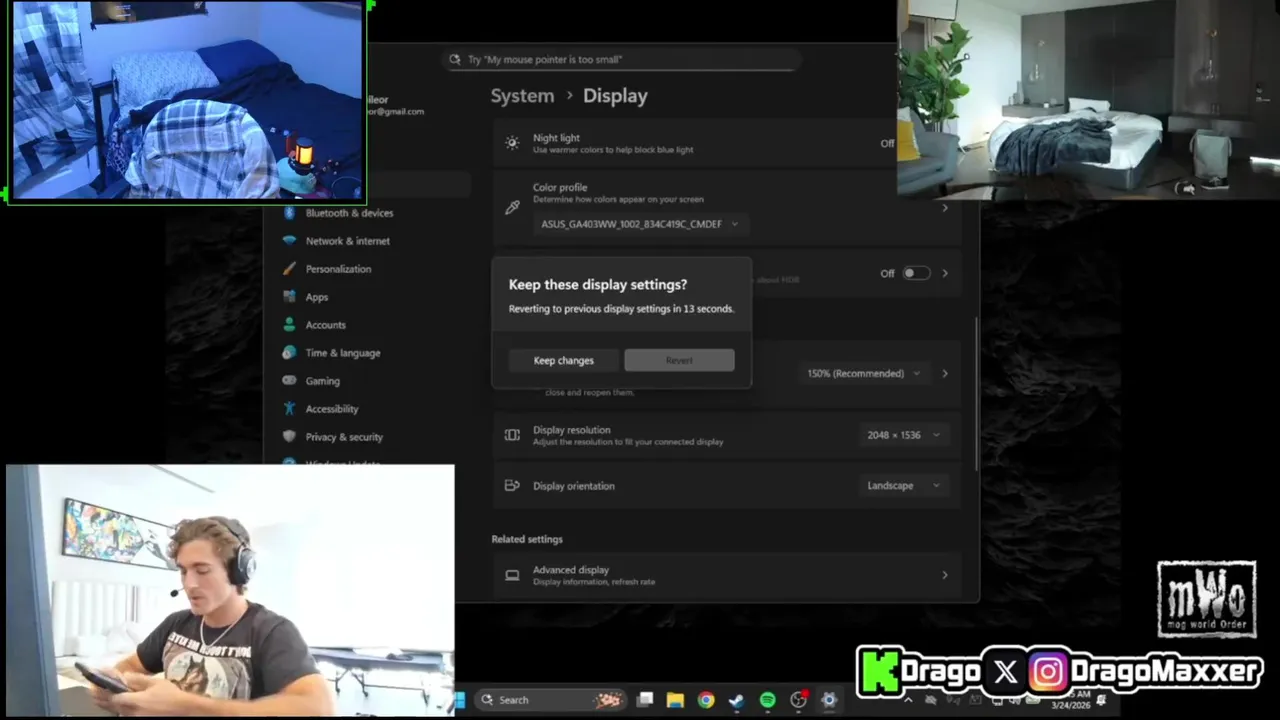Click the taskbar Search box
1280x720 pixels.
[551, 700]
